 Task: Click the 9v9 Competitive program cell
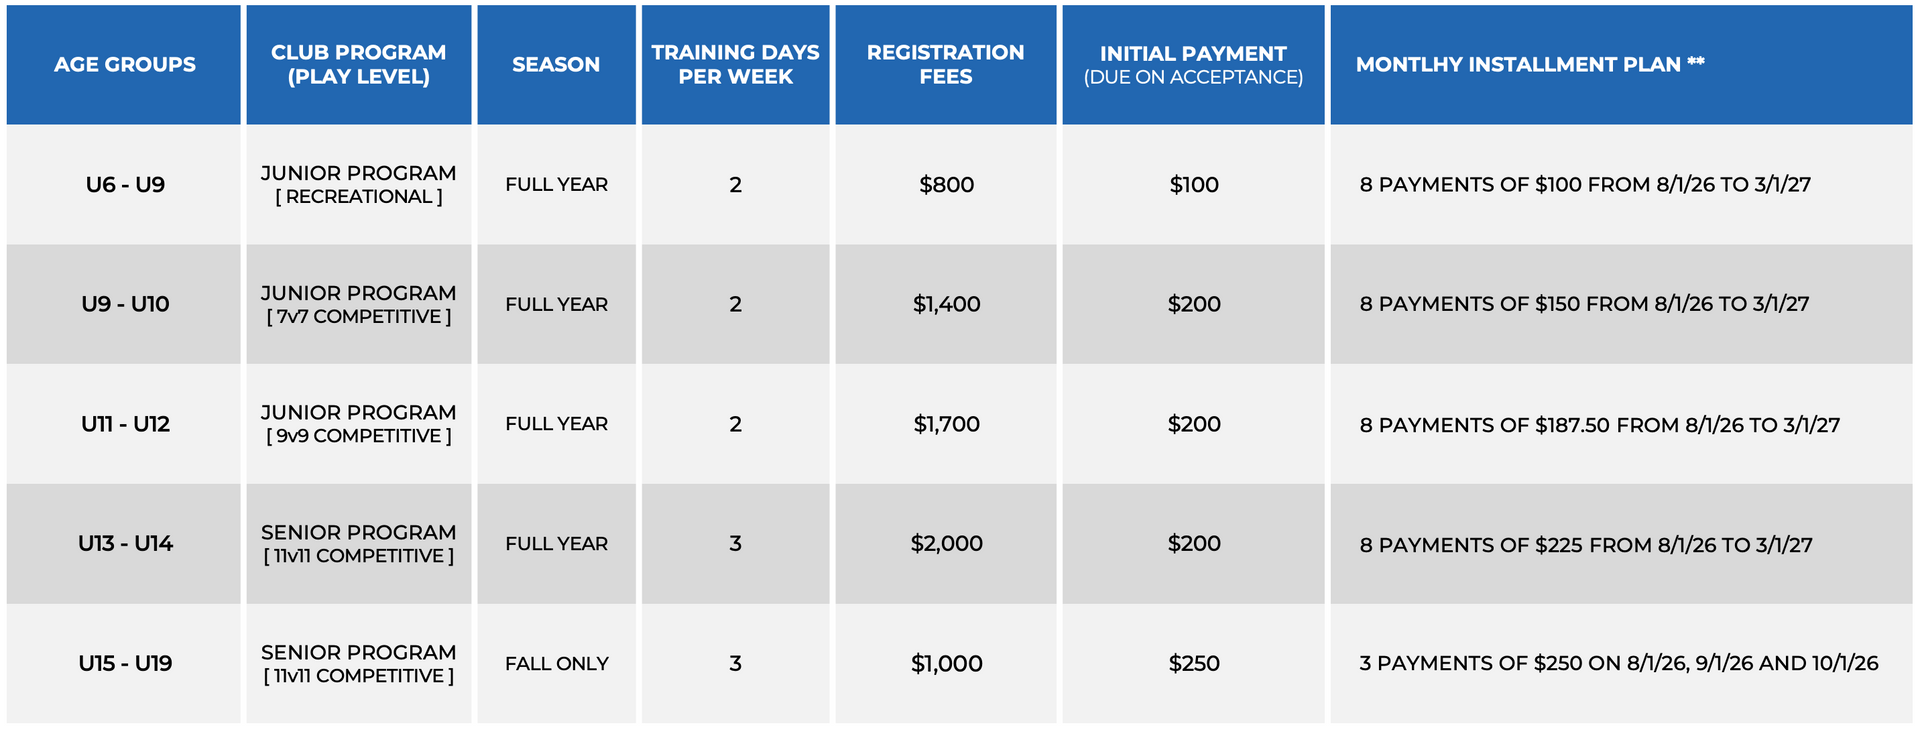click(x=359, y=424)
